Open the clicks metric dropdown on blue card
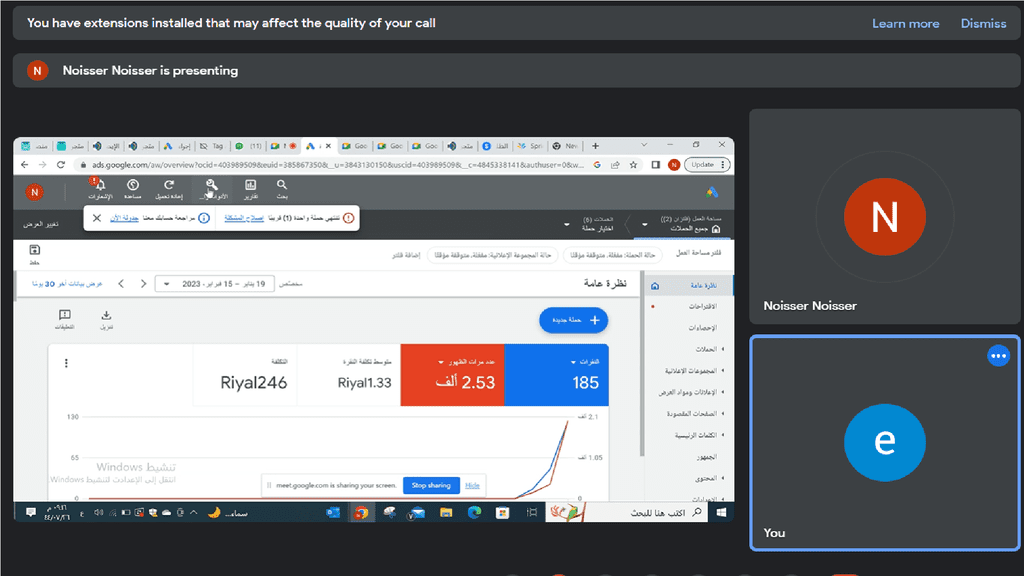 pos(573,362)
